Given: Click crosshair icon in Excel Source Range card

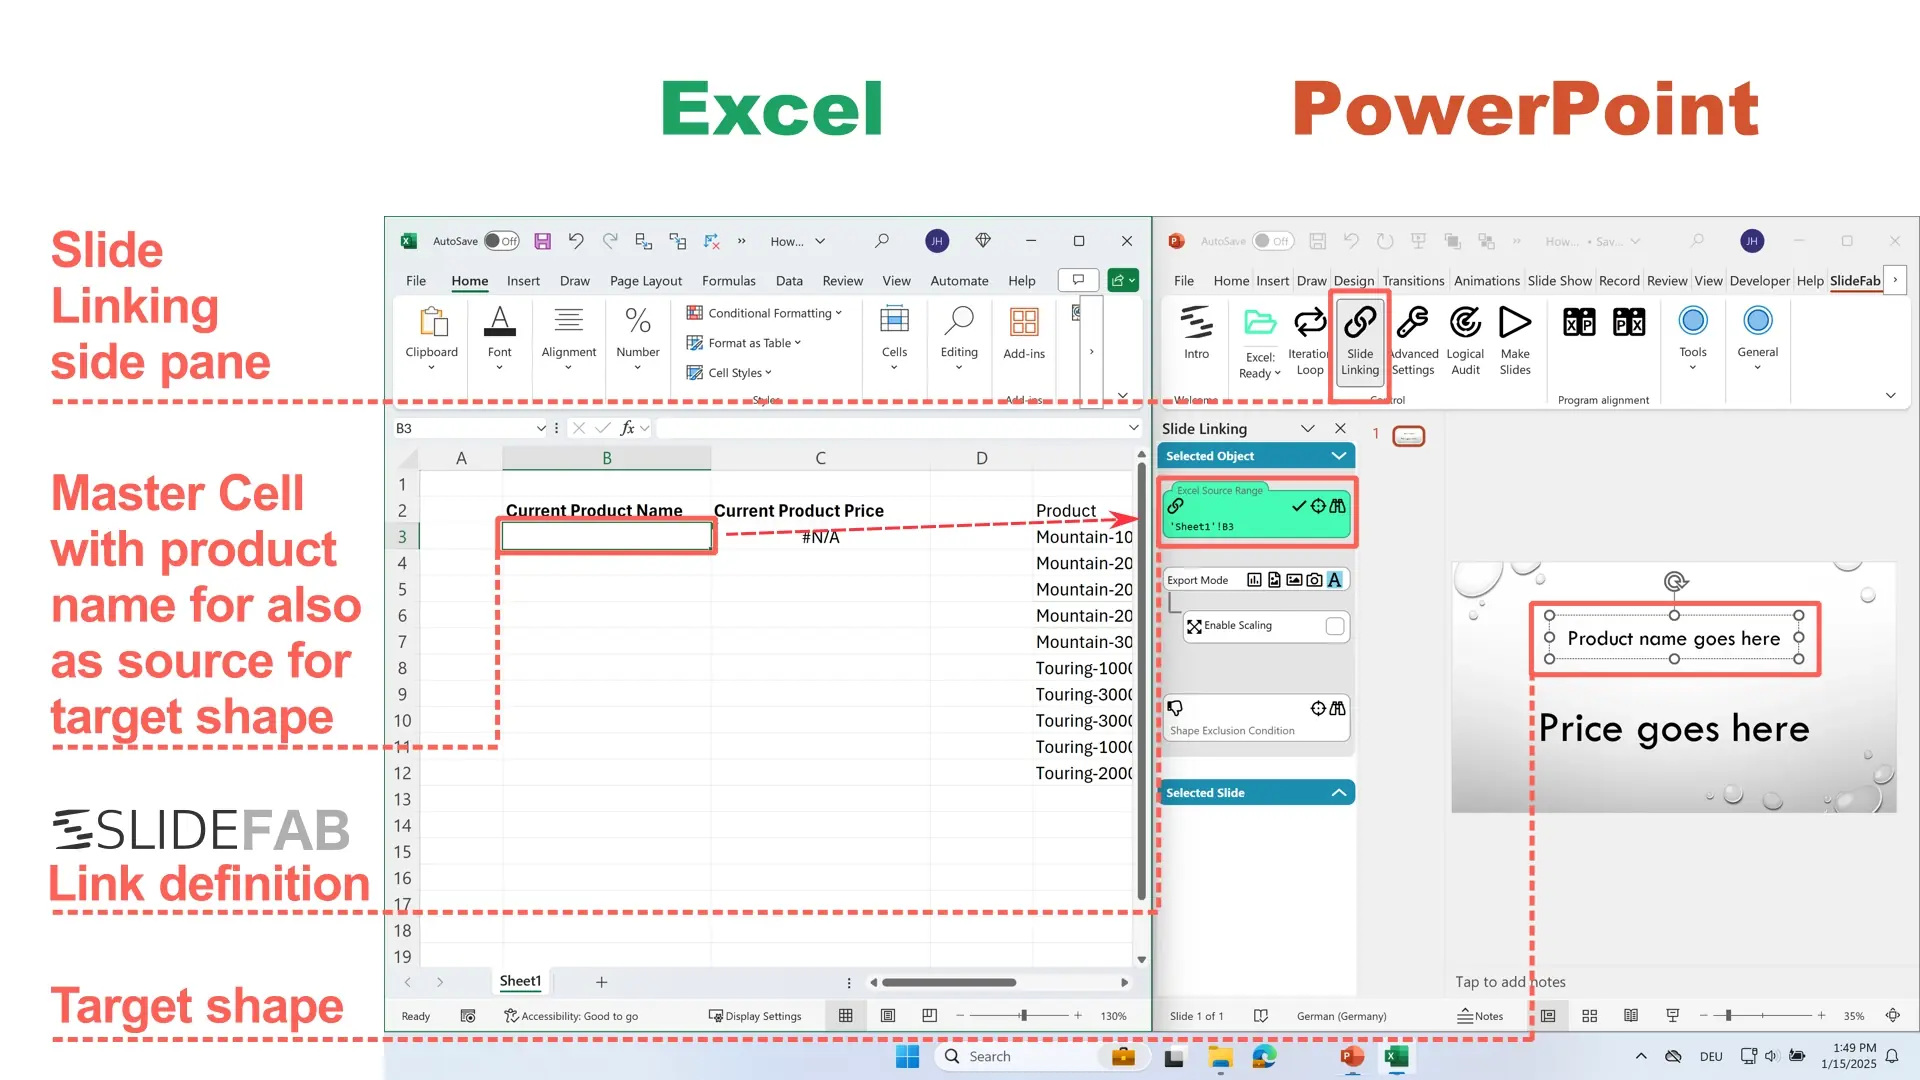Looking at the screenshot, I should (x=1318, y=506).
